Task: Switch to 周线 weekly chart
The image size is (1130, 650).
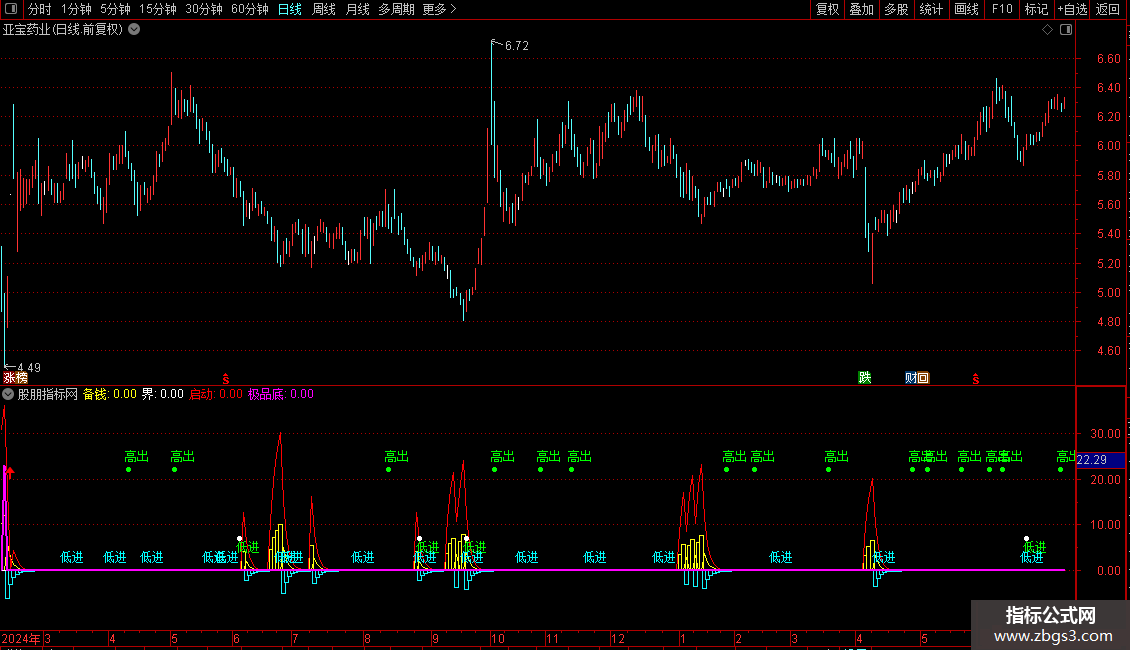Action: pos(324,9)
